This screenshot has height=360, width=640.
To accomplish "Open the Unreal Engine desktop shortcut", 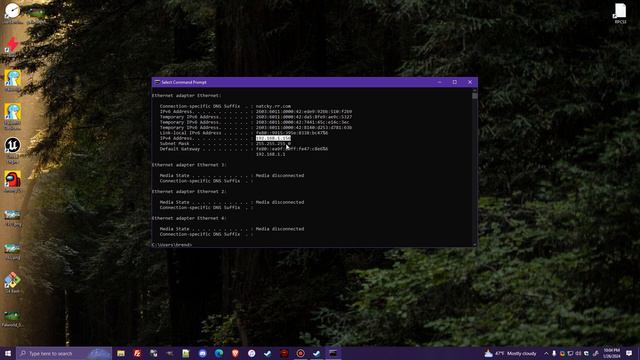I will tap(13, 150).
